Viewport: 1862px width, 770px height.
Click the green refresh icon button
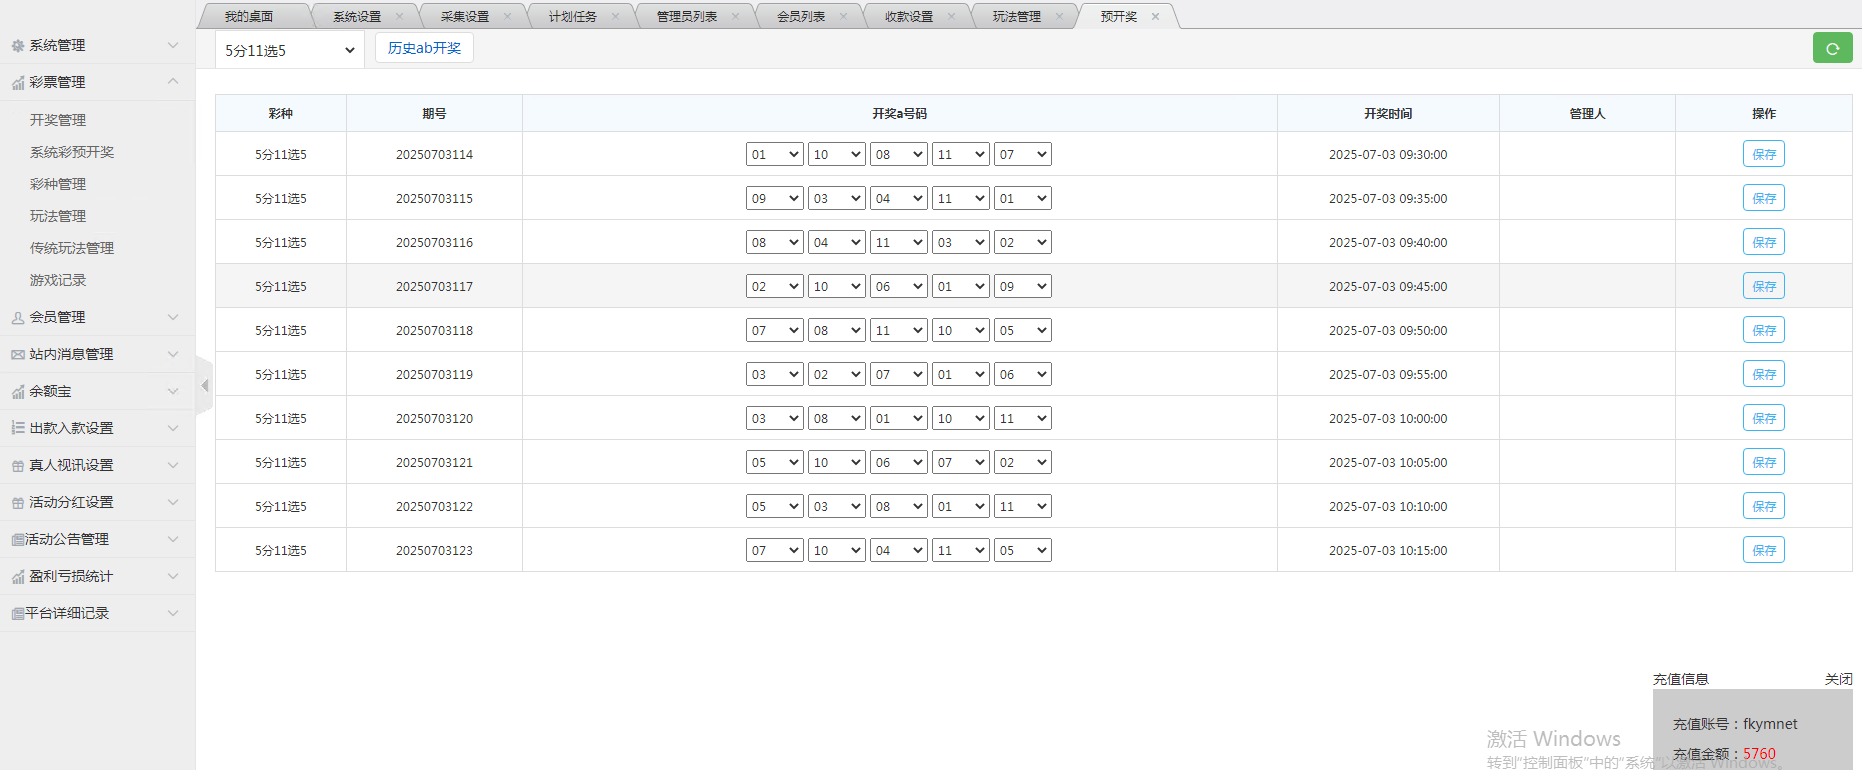[x=1832, y=48]
